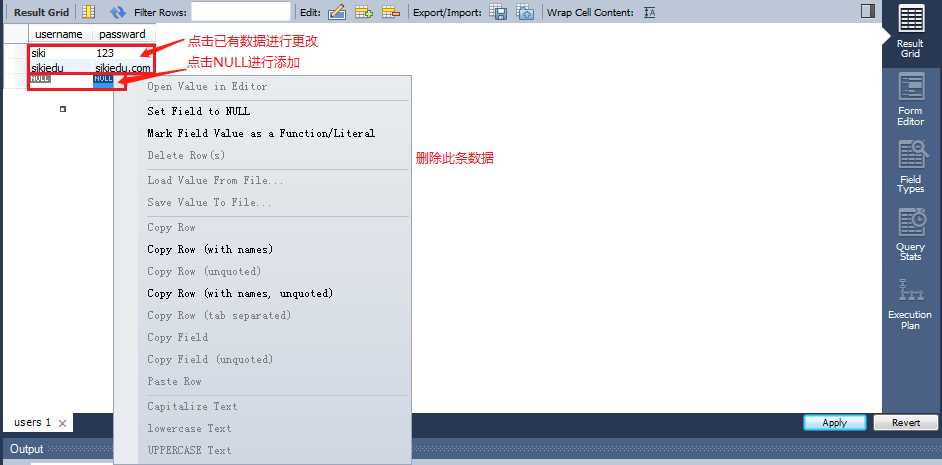
Task: Choose Copy Row (with names)
Action: [210, 249]
